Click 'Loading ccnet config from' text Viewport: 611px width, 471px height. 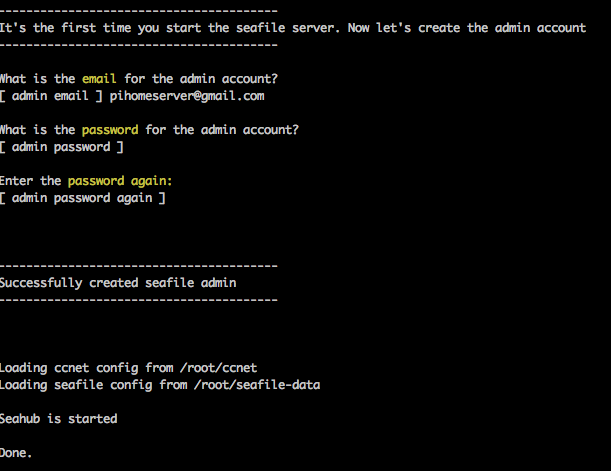click(x=87, y=368)
